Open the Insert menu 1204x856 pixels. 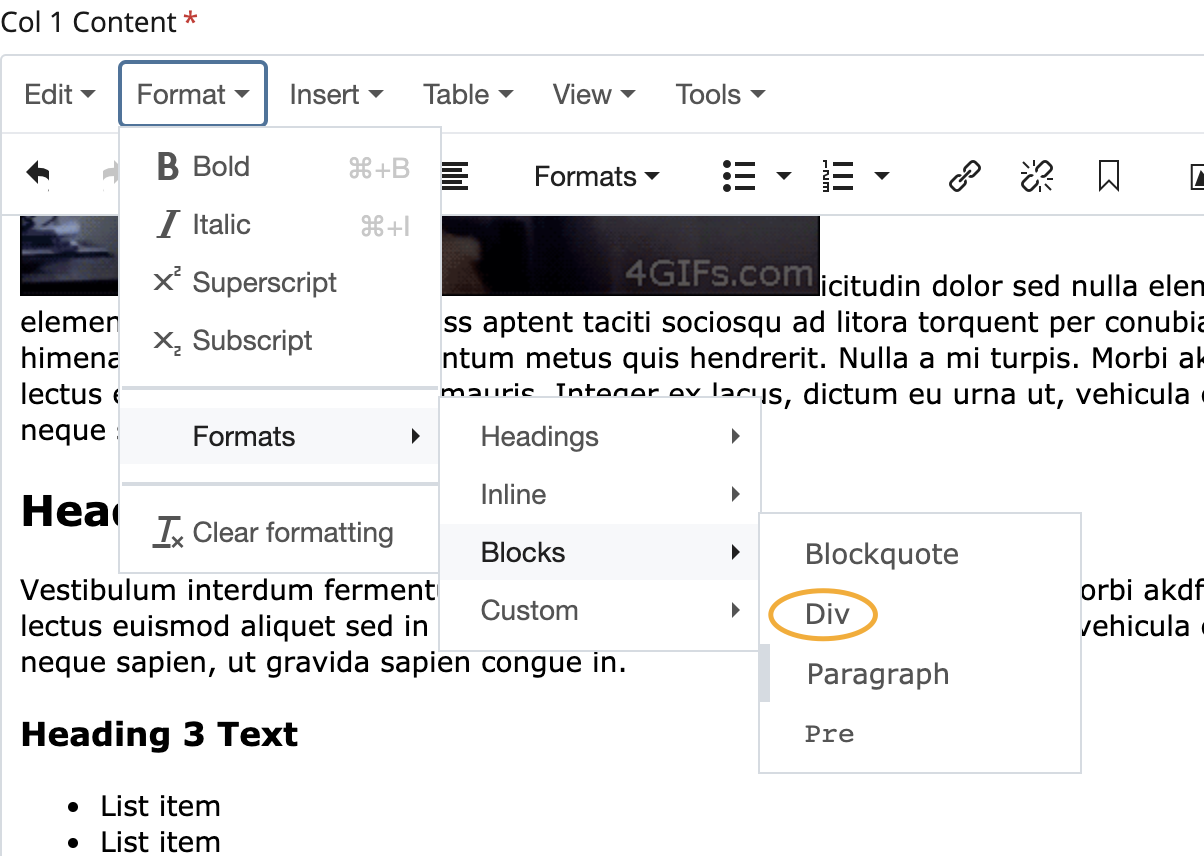(x=336, y=95)
